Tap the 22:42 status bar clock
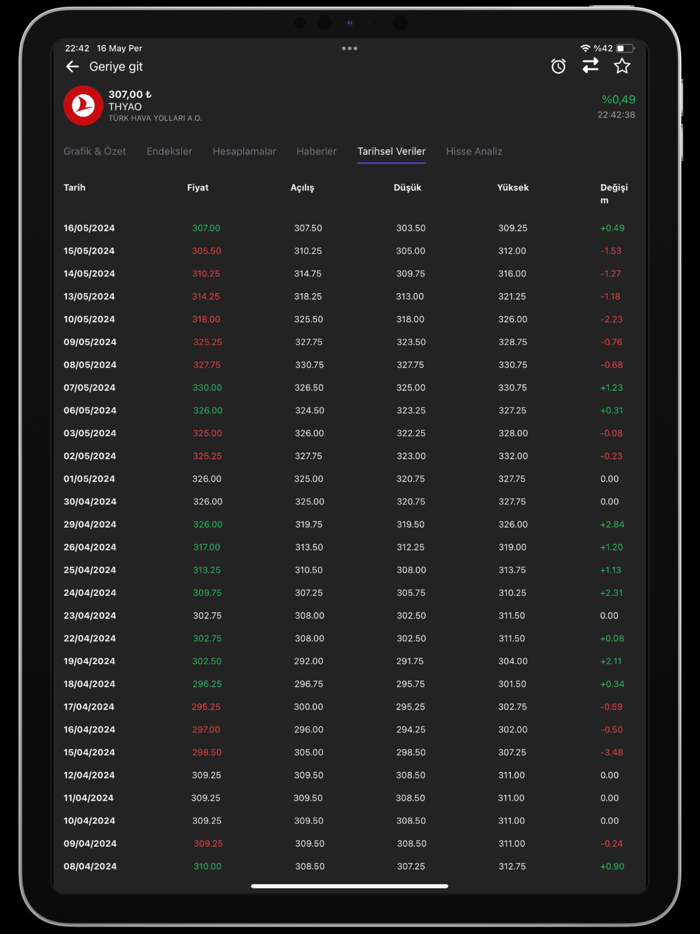 [77, 48]
